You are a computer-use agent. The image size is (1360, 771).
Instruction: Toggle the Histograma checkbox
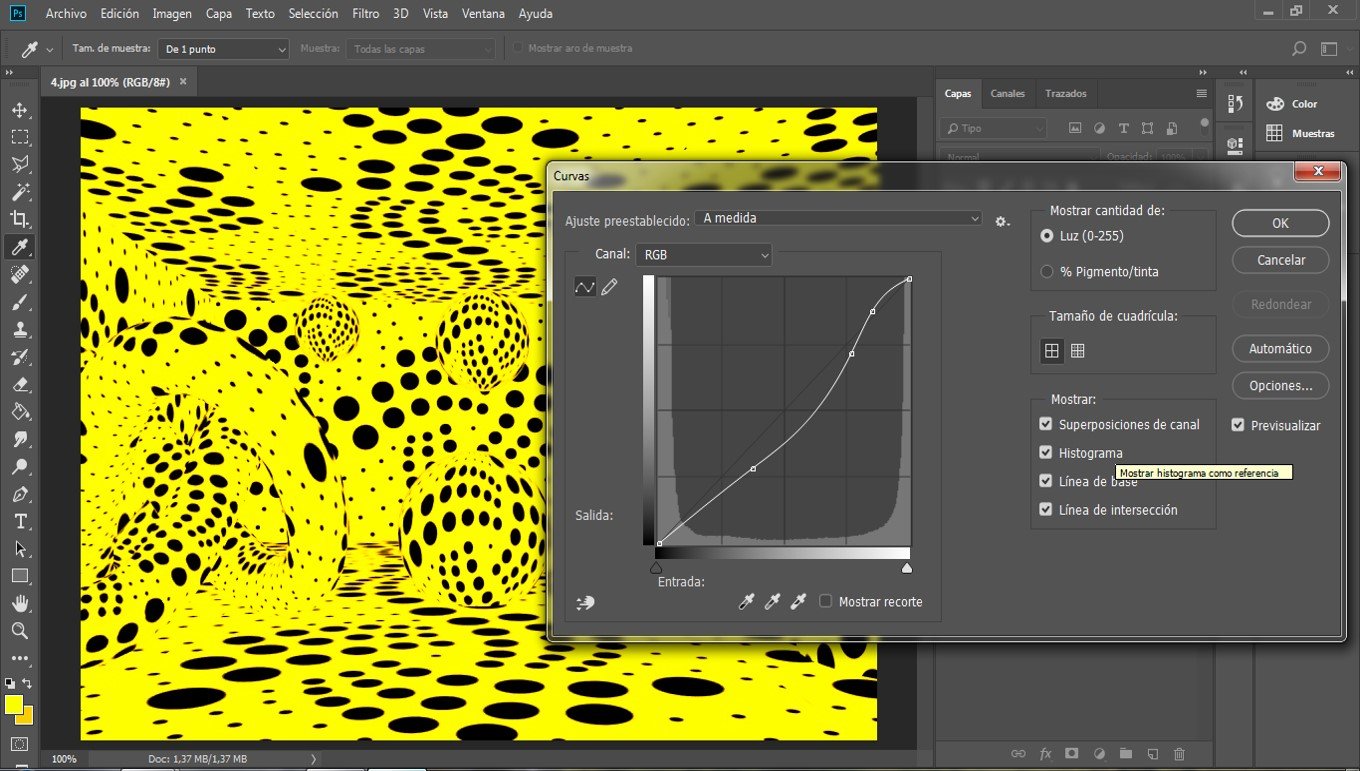(x=1046, y=453)
